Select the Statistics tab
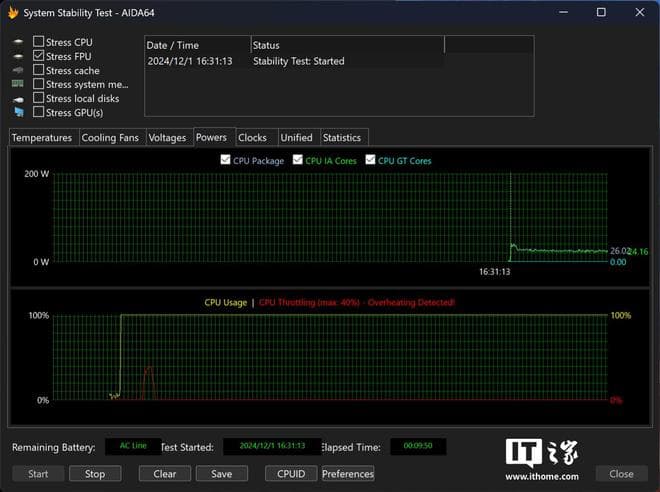660x492 pixels. (x=342, y=138)
